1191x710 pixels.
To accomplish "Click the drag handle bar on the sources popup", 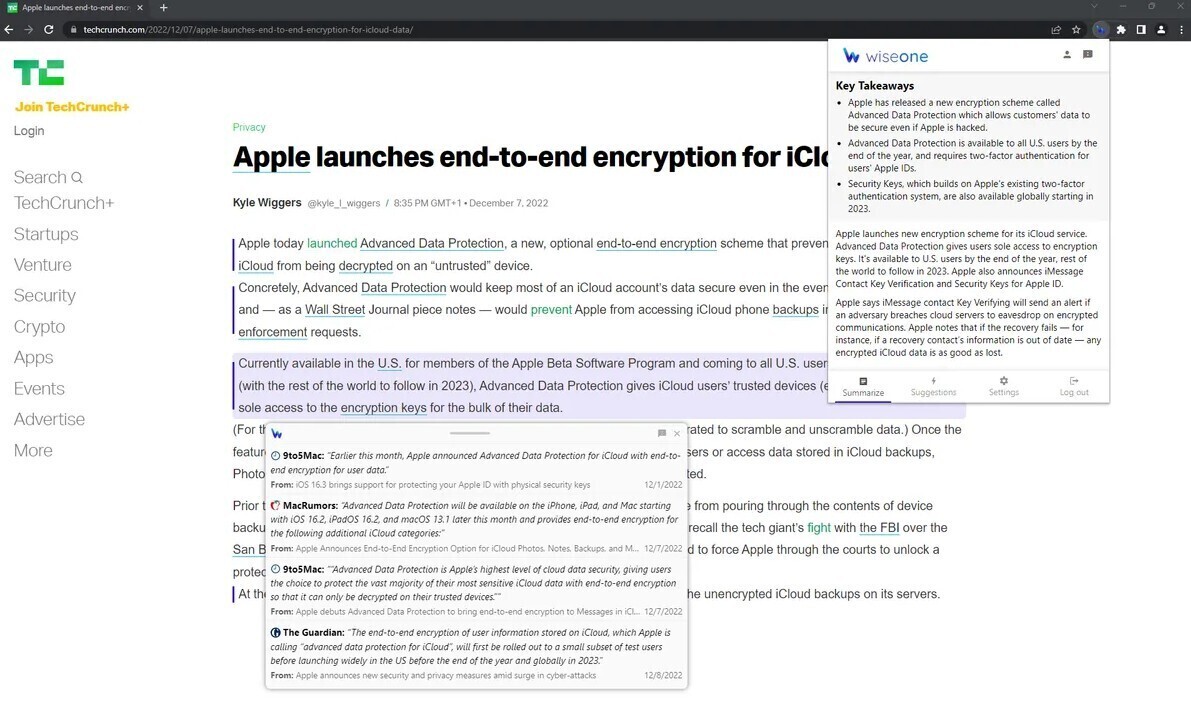I will click(470, 433).
